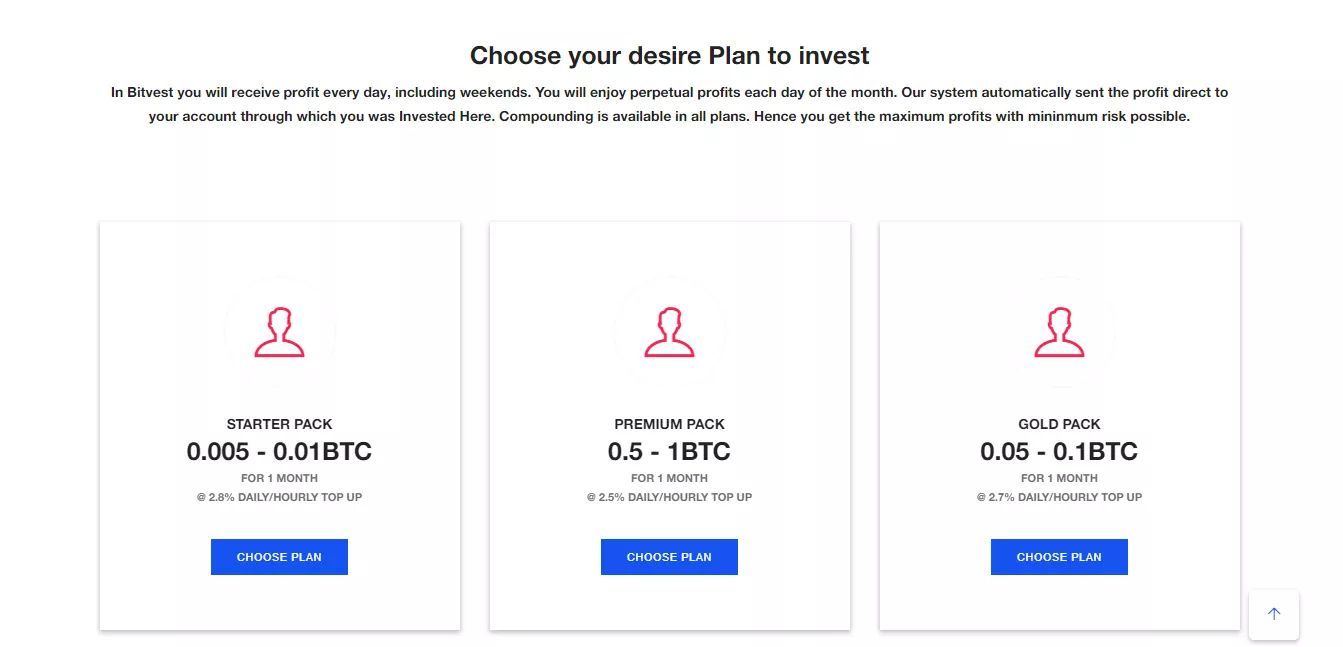Image resolution: width=1343 pixels, height=647 pixels.
Task: Click the Starter Pack user icon
Action: click(279, 332)
